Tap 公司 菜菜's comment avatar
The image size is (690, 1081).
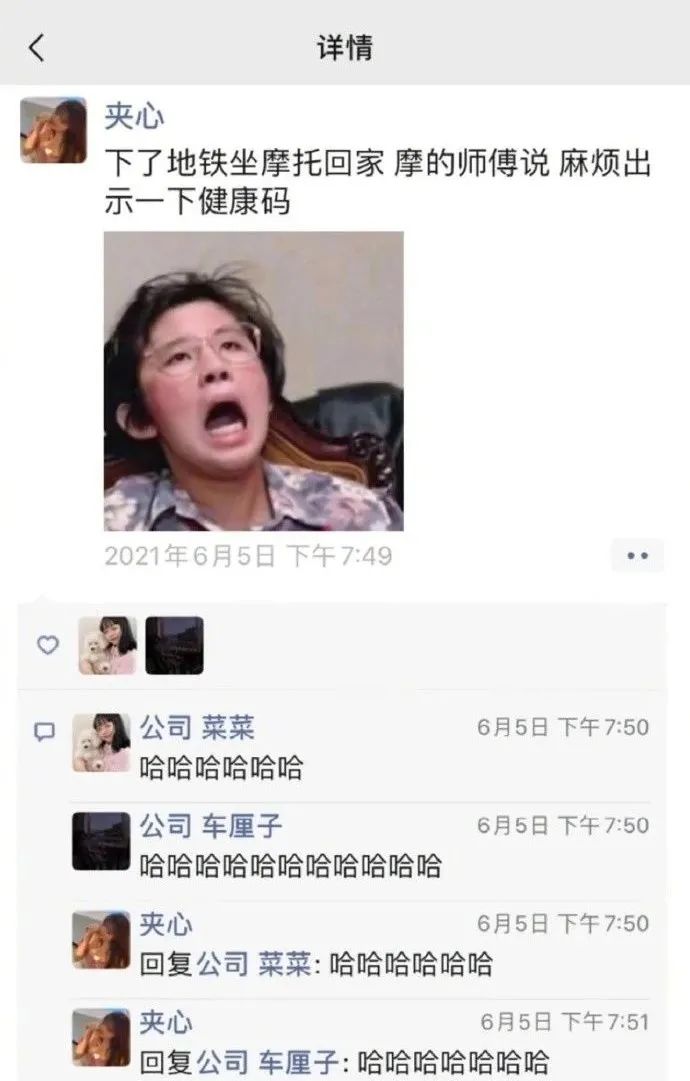[x=101, y=742]
